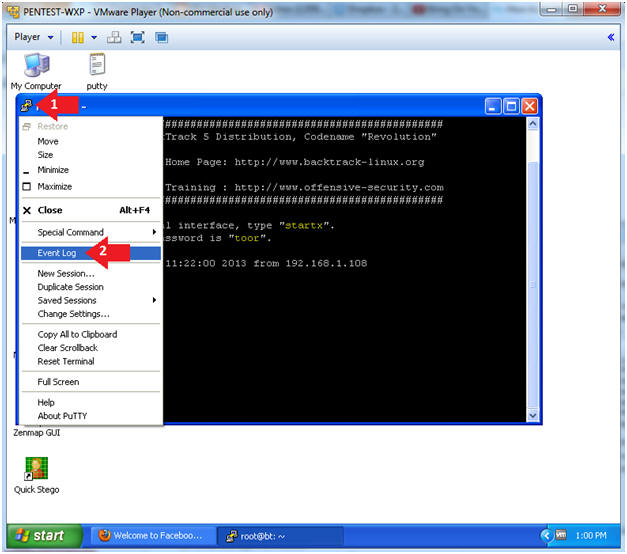Choose Close in PuTTY system menu
The width and height of the screenshot is (627, 554).
[x=91, y=210]
